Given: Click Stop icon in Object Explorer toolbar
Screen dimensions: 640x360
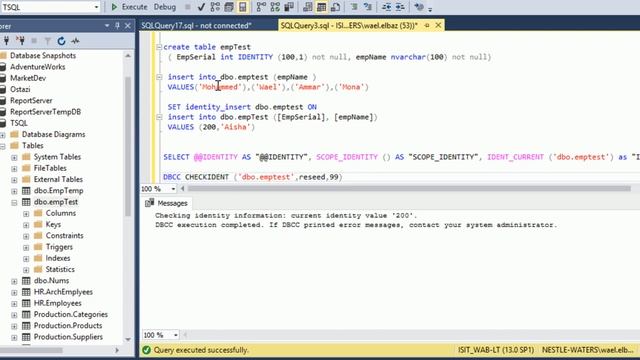Looking at the screenshot, I should tap(34, 41).
